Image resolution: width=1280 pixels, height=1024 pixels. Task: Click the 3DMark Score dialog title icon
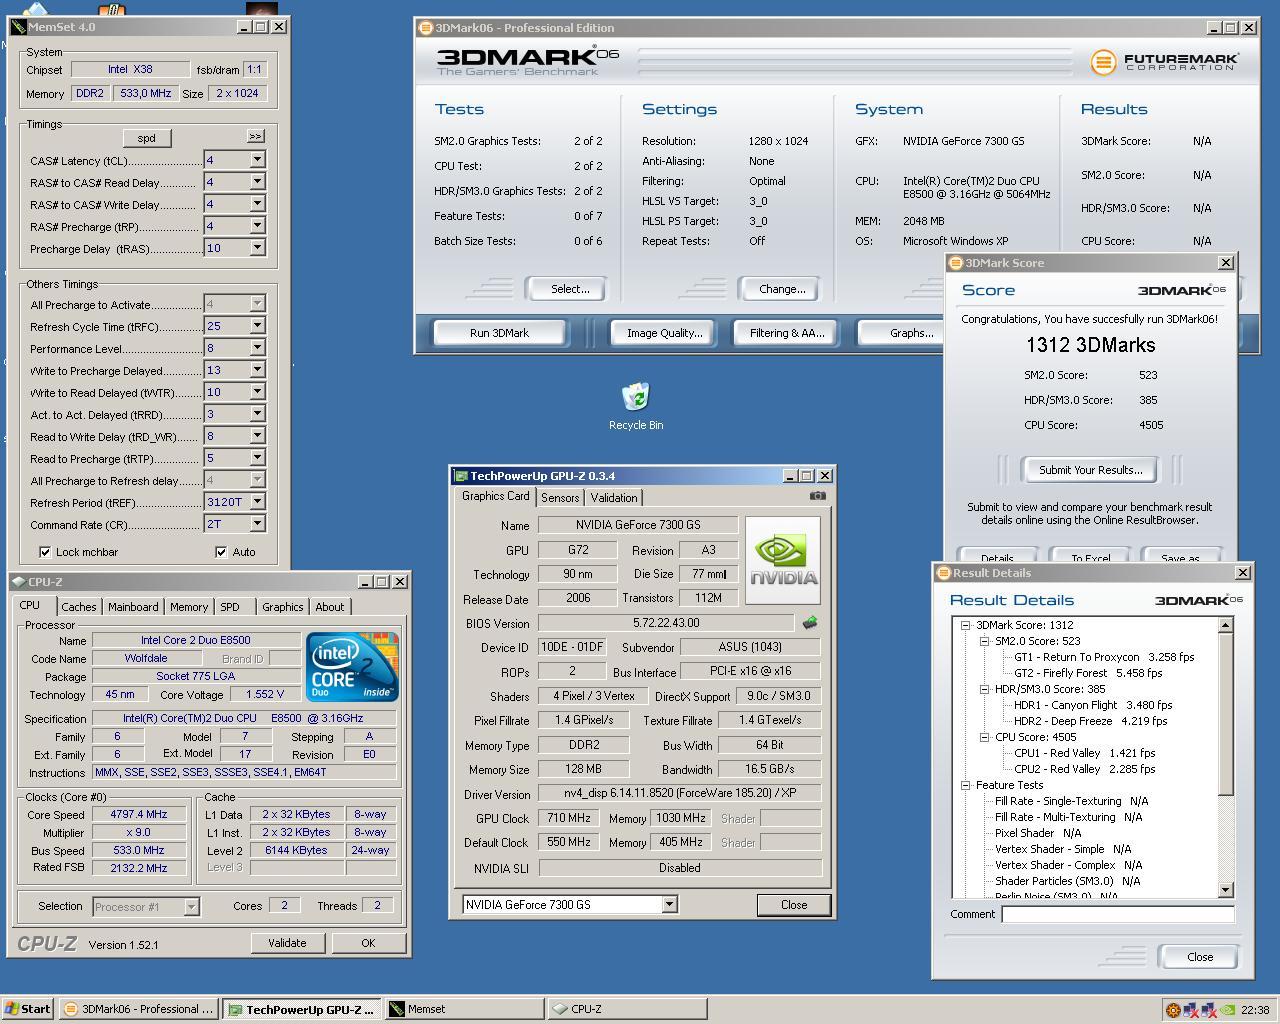pyautogui.click(x=955, y=263)
